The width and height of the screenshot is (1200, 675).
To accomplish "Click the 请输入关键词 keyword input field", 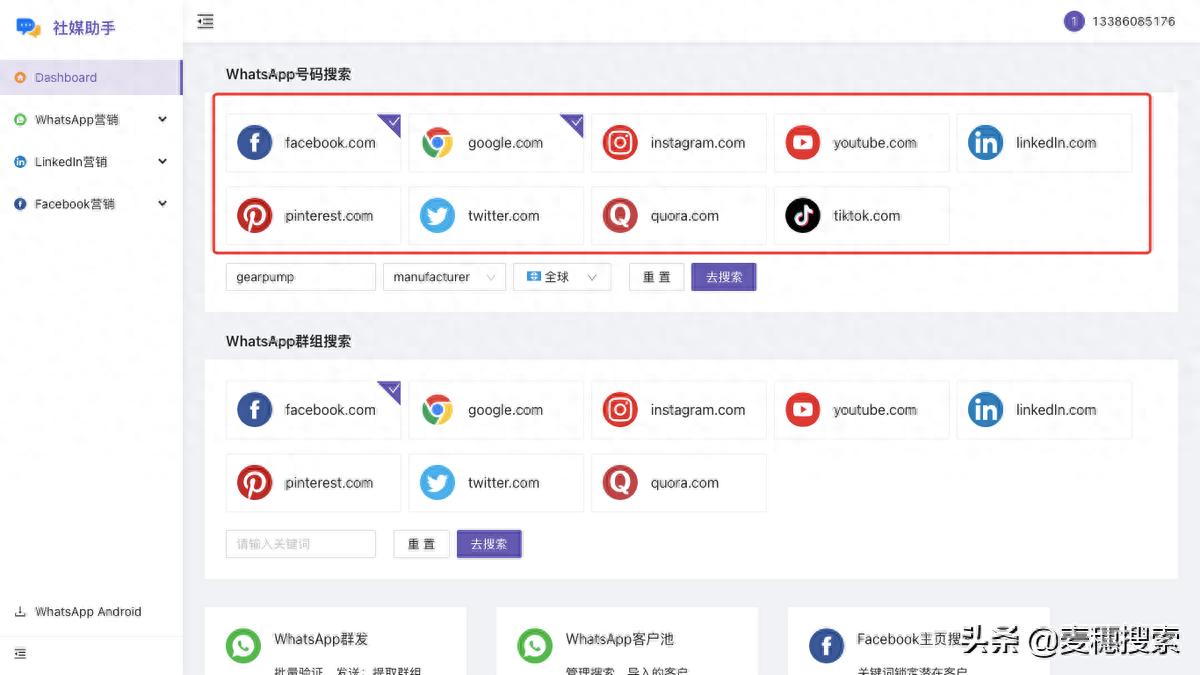I will tap(300, 544).
